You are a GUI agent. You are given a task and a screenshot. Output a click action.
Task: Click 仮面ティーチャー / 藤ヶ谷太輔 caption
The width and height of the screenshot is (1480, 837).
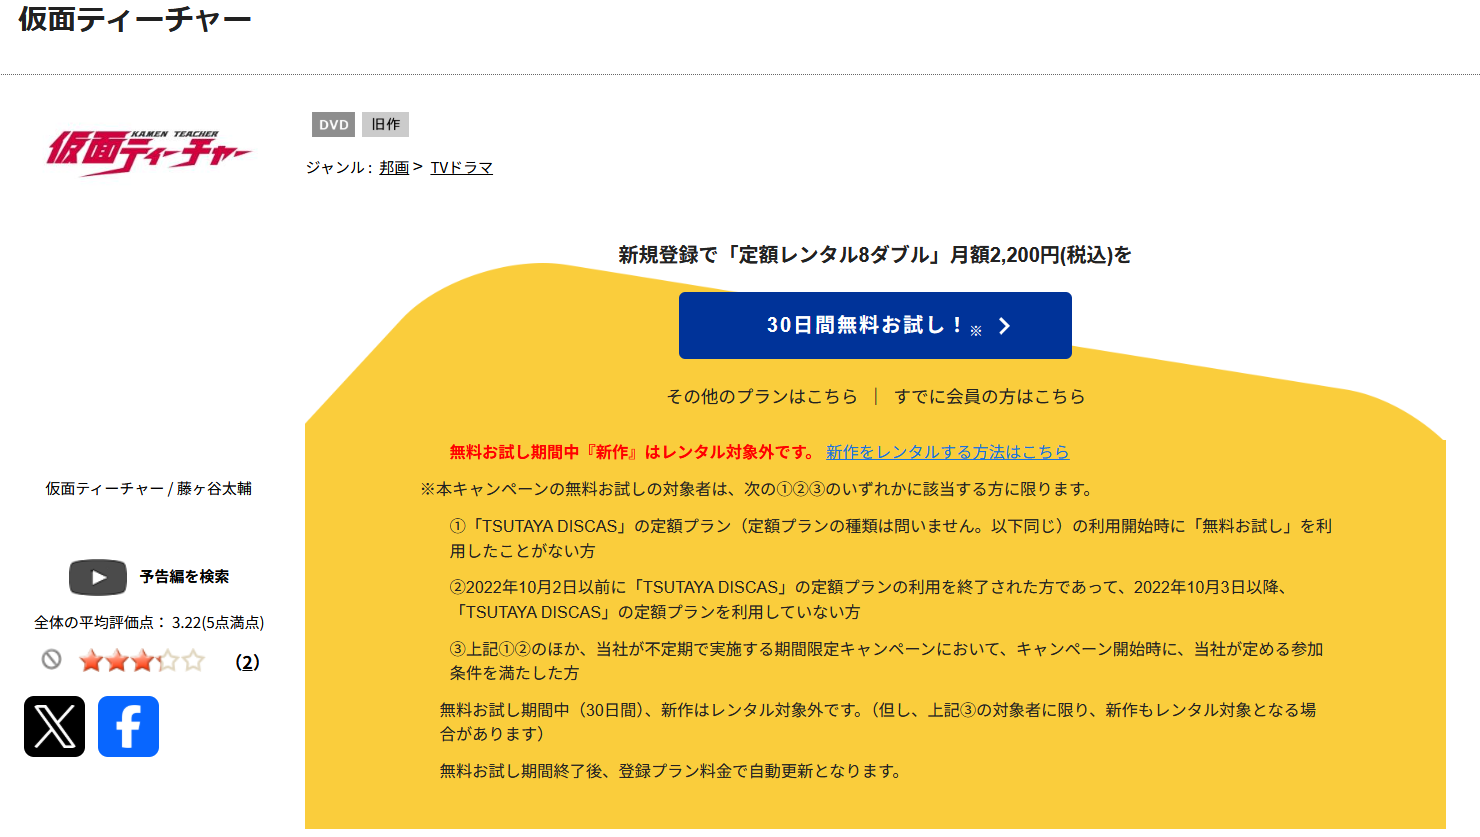[x=149, y=489]
